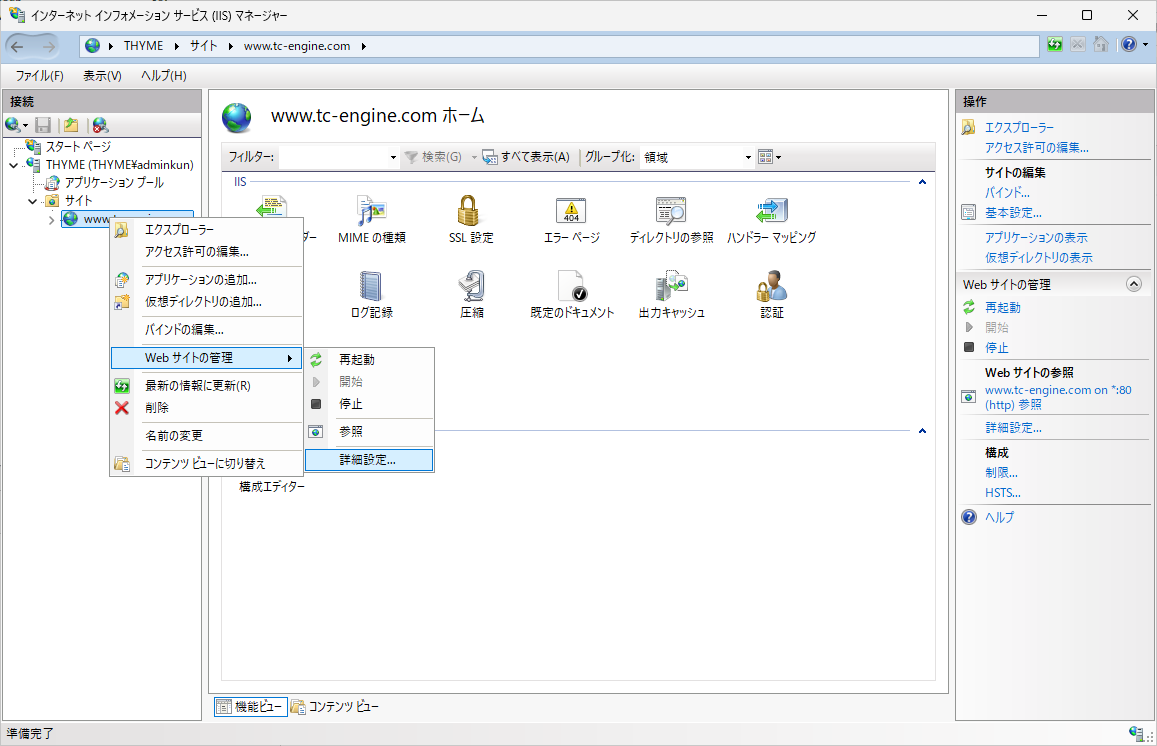Screen dimensions: 1157x746
Task: Open the 構成エディター feature
Action: tap(272, 486)
